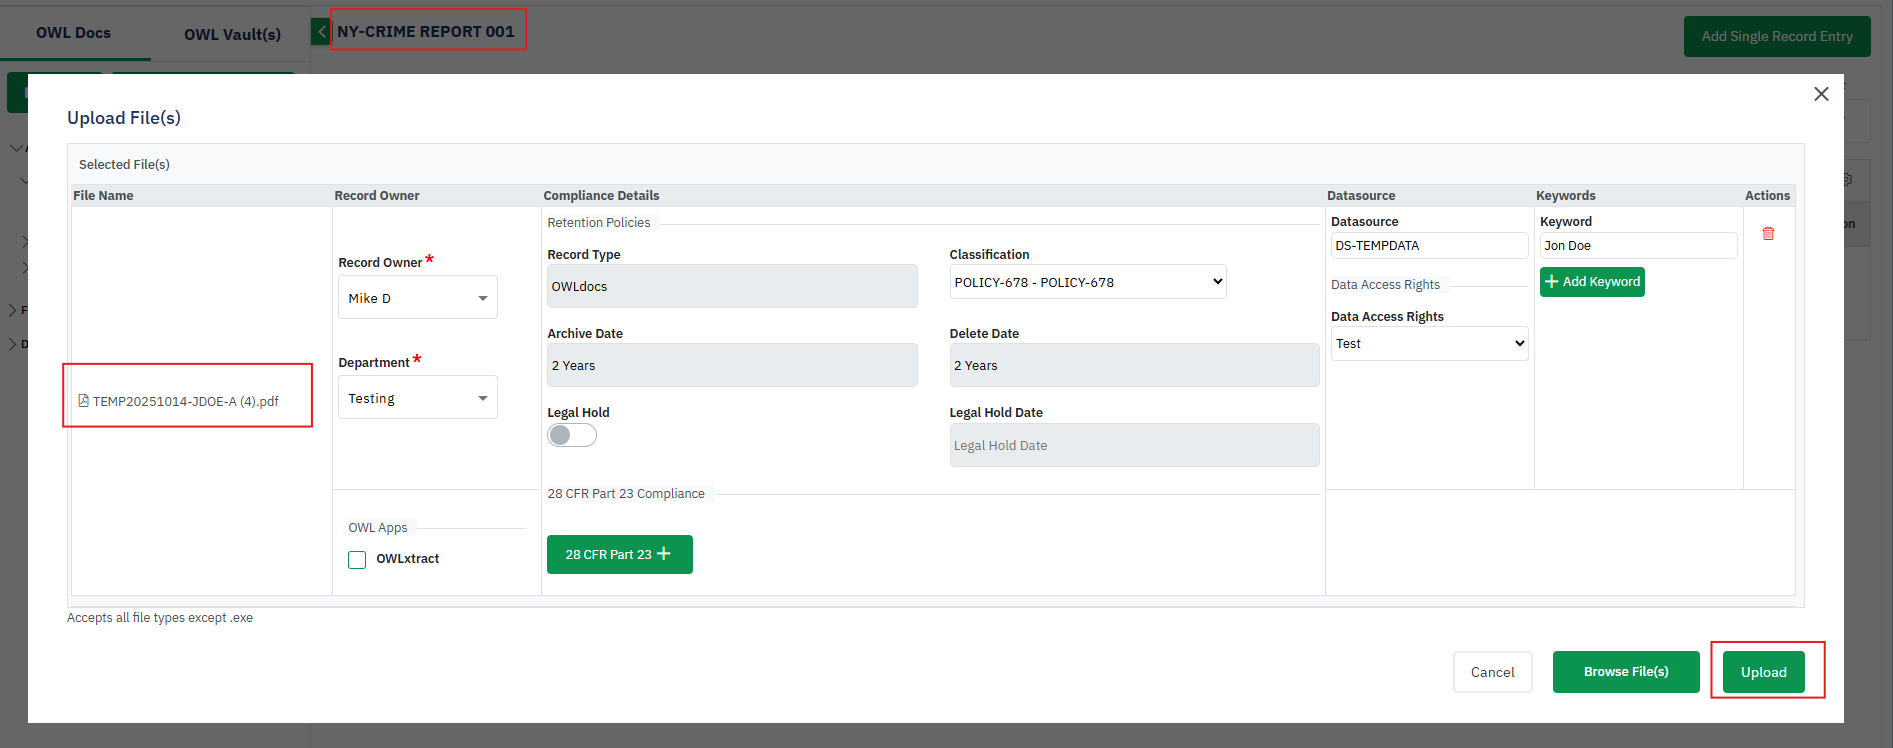Click the plus icon on Add Keyword
Screen dimensions: 1893x748
click(1552, 282)
